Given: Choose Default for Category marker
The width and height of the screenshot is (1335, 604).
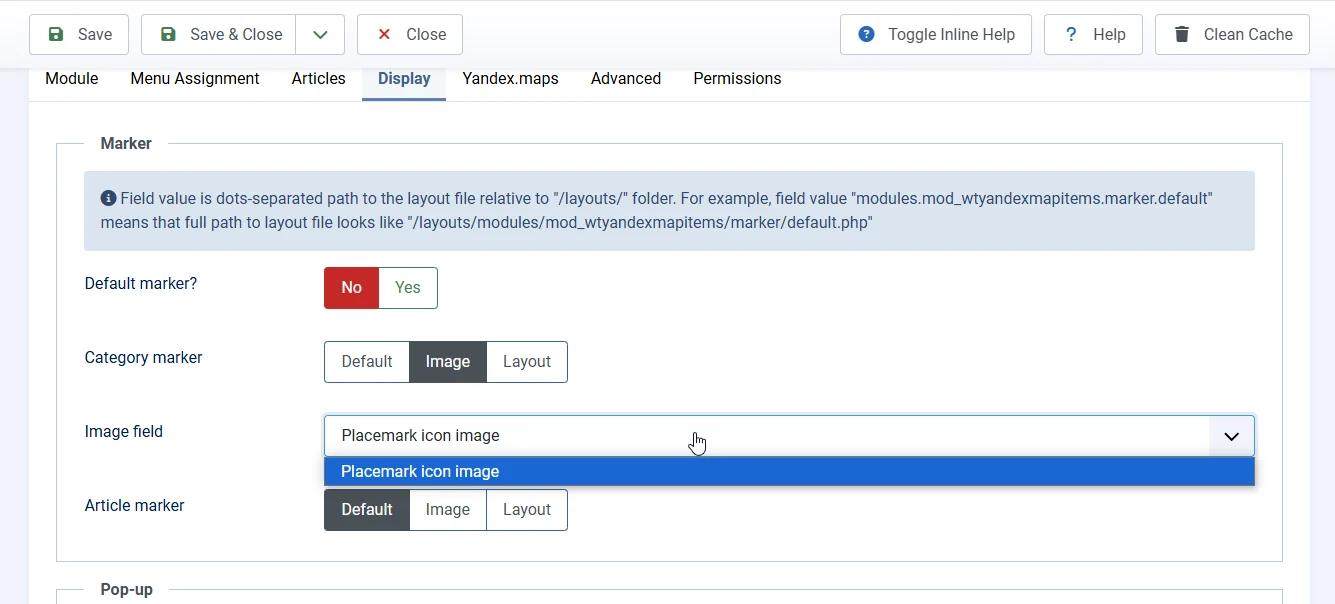Looking at the screenshot, I should click(367, 362).
